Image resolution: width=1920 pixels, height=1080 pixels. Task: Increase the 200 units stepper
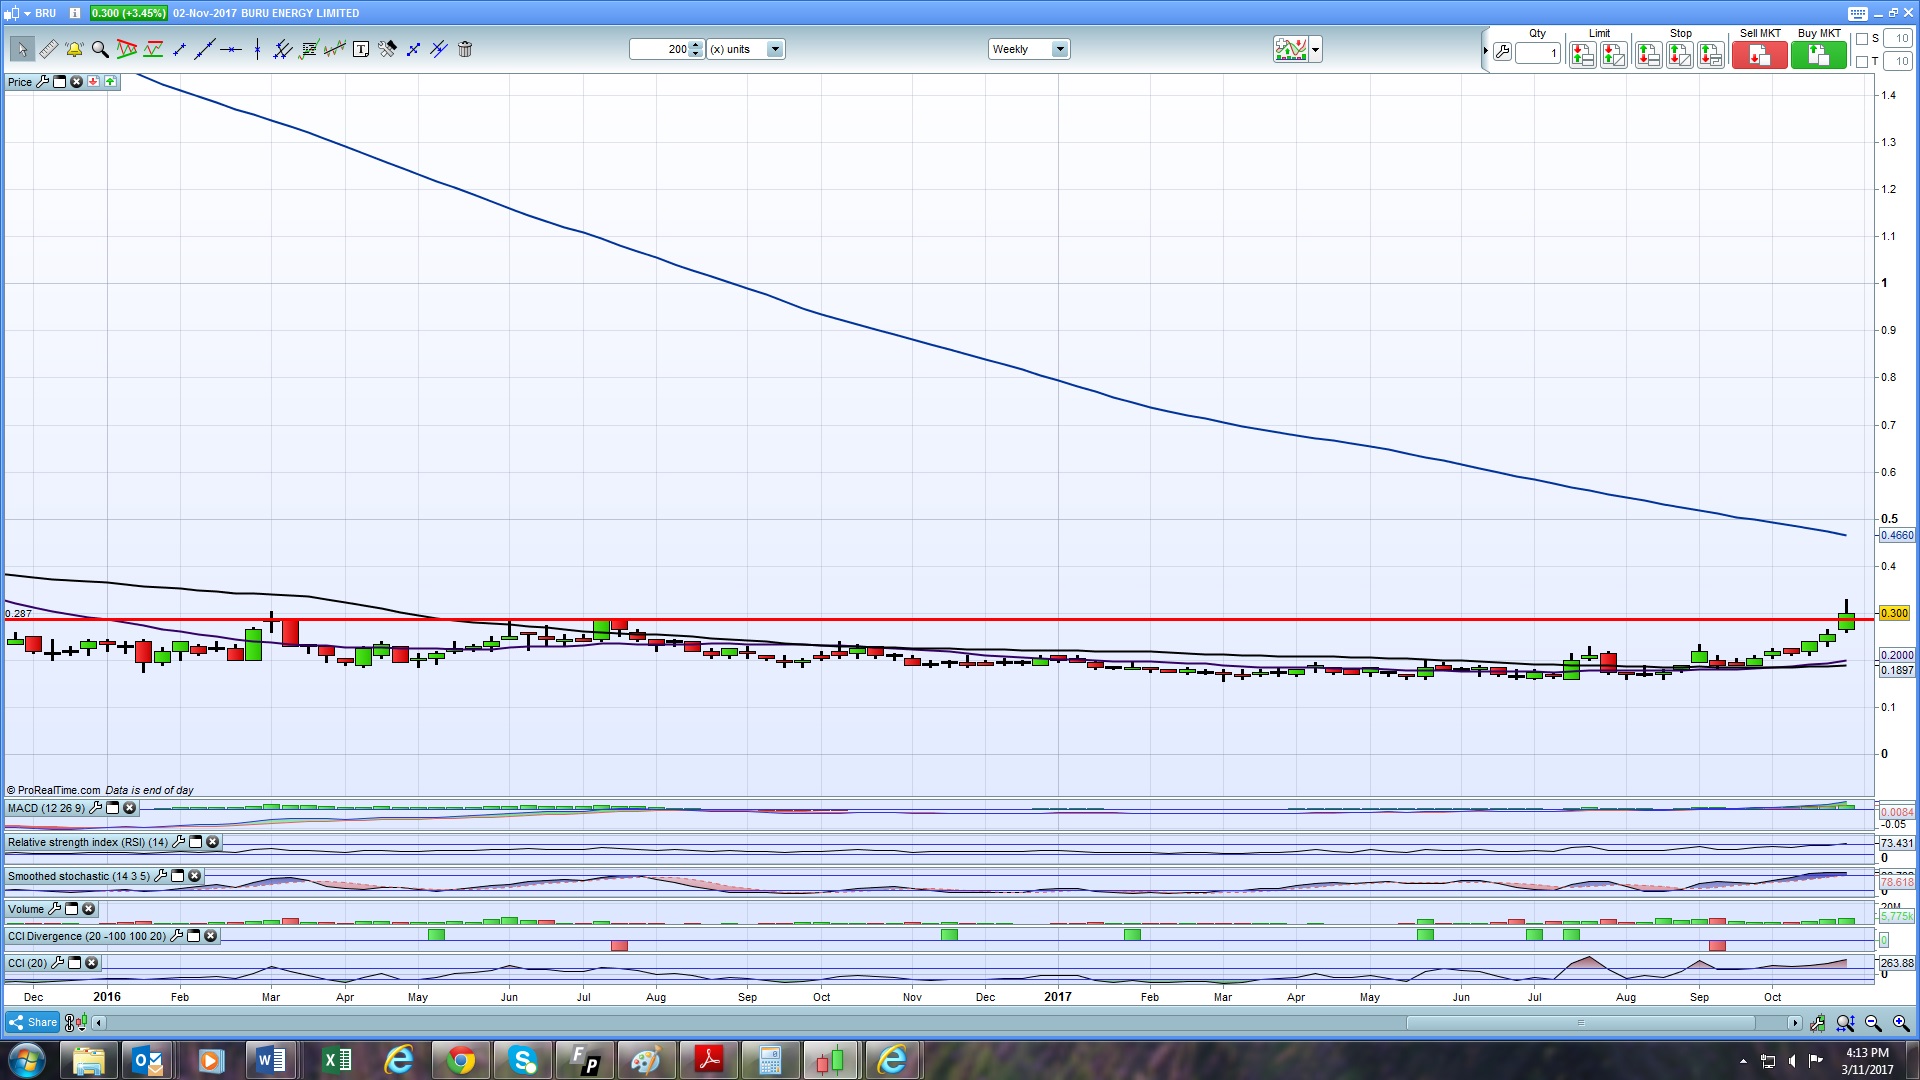(696, 45)
